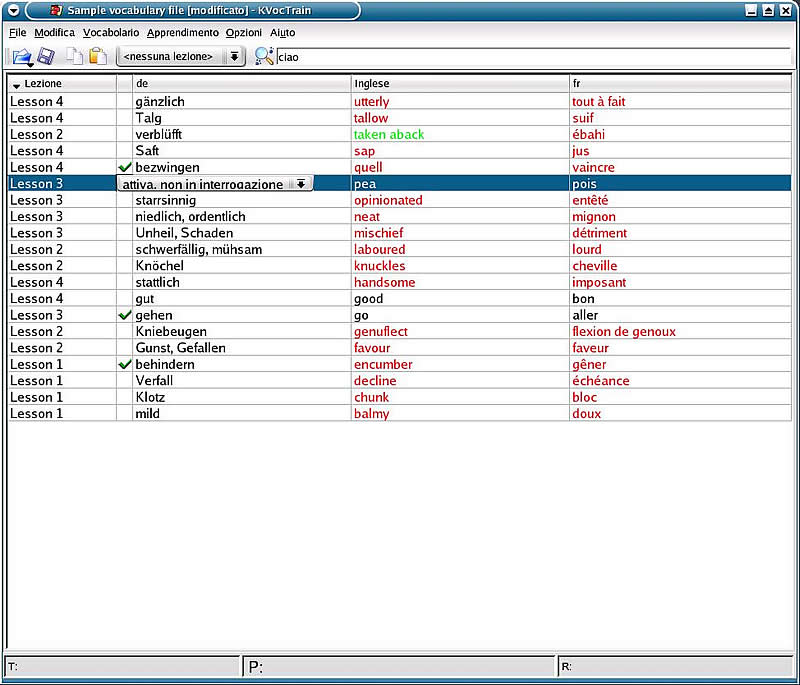
Task: Select the cell 'doux'
Action: point(680,414)
